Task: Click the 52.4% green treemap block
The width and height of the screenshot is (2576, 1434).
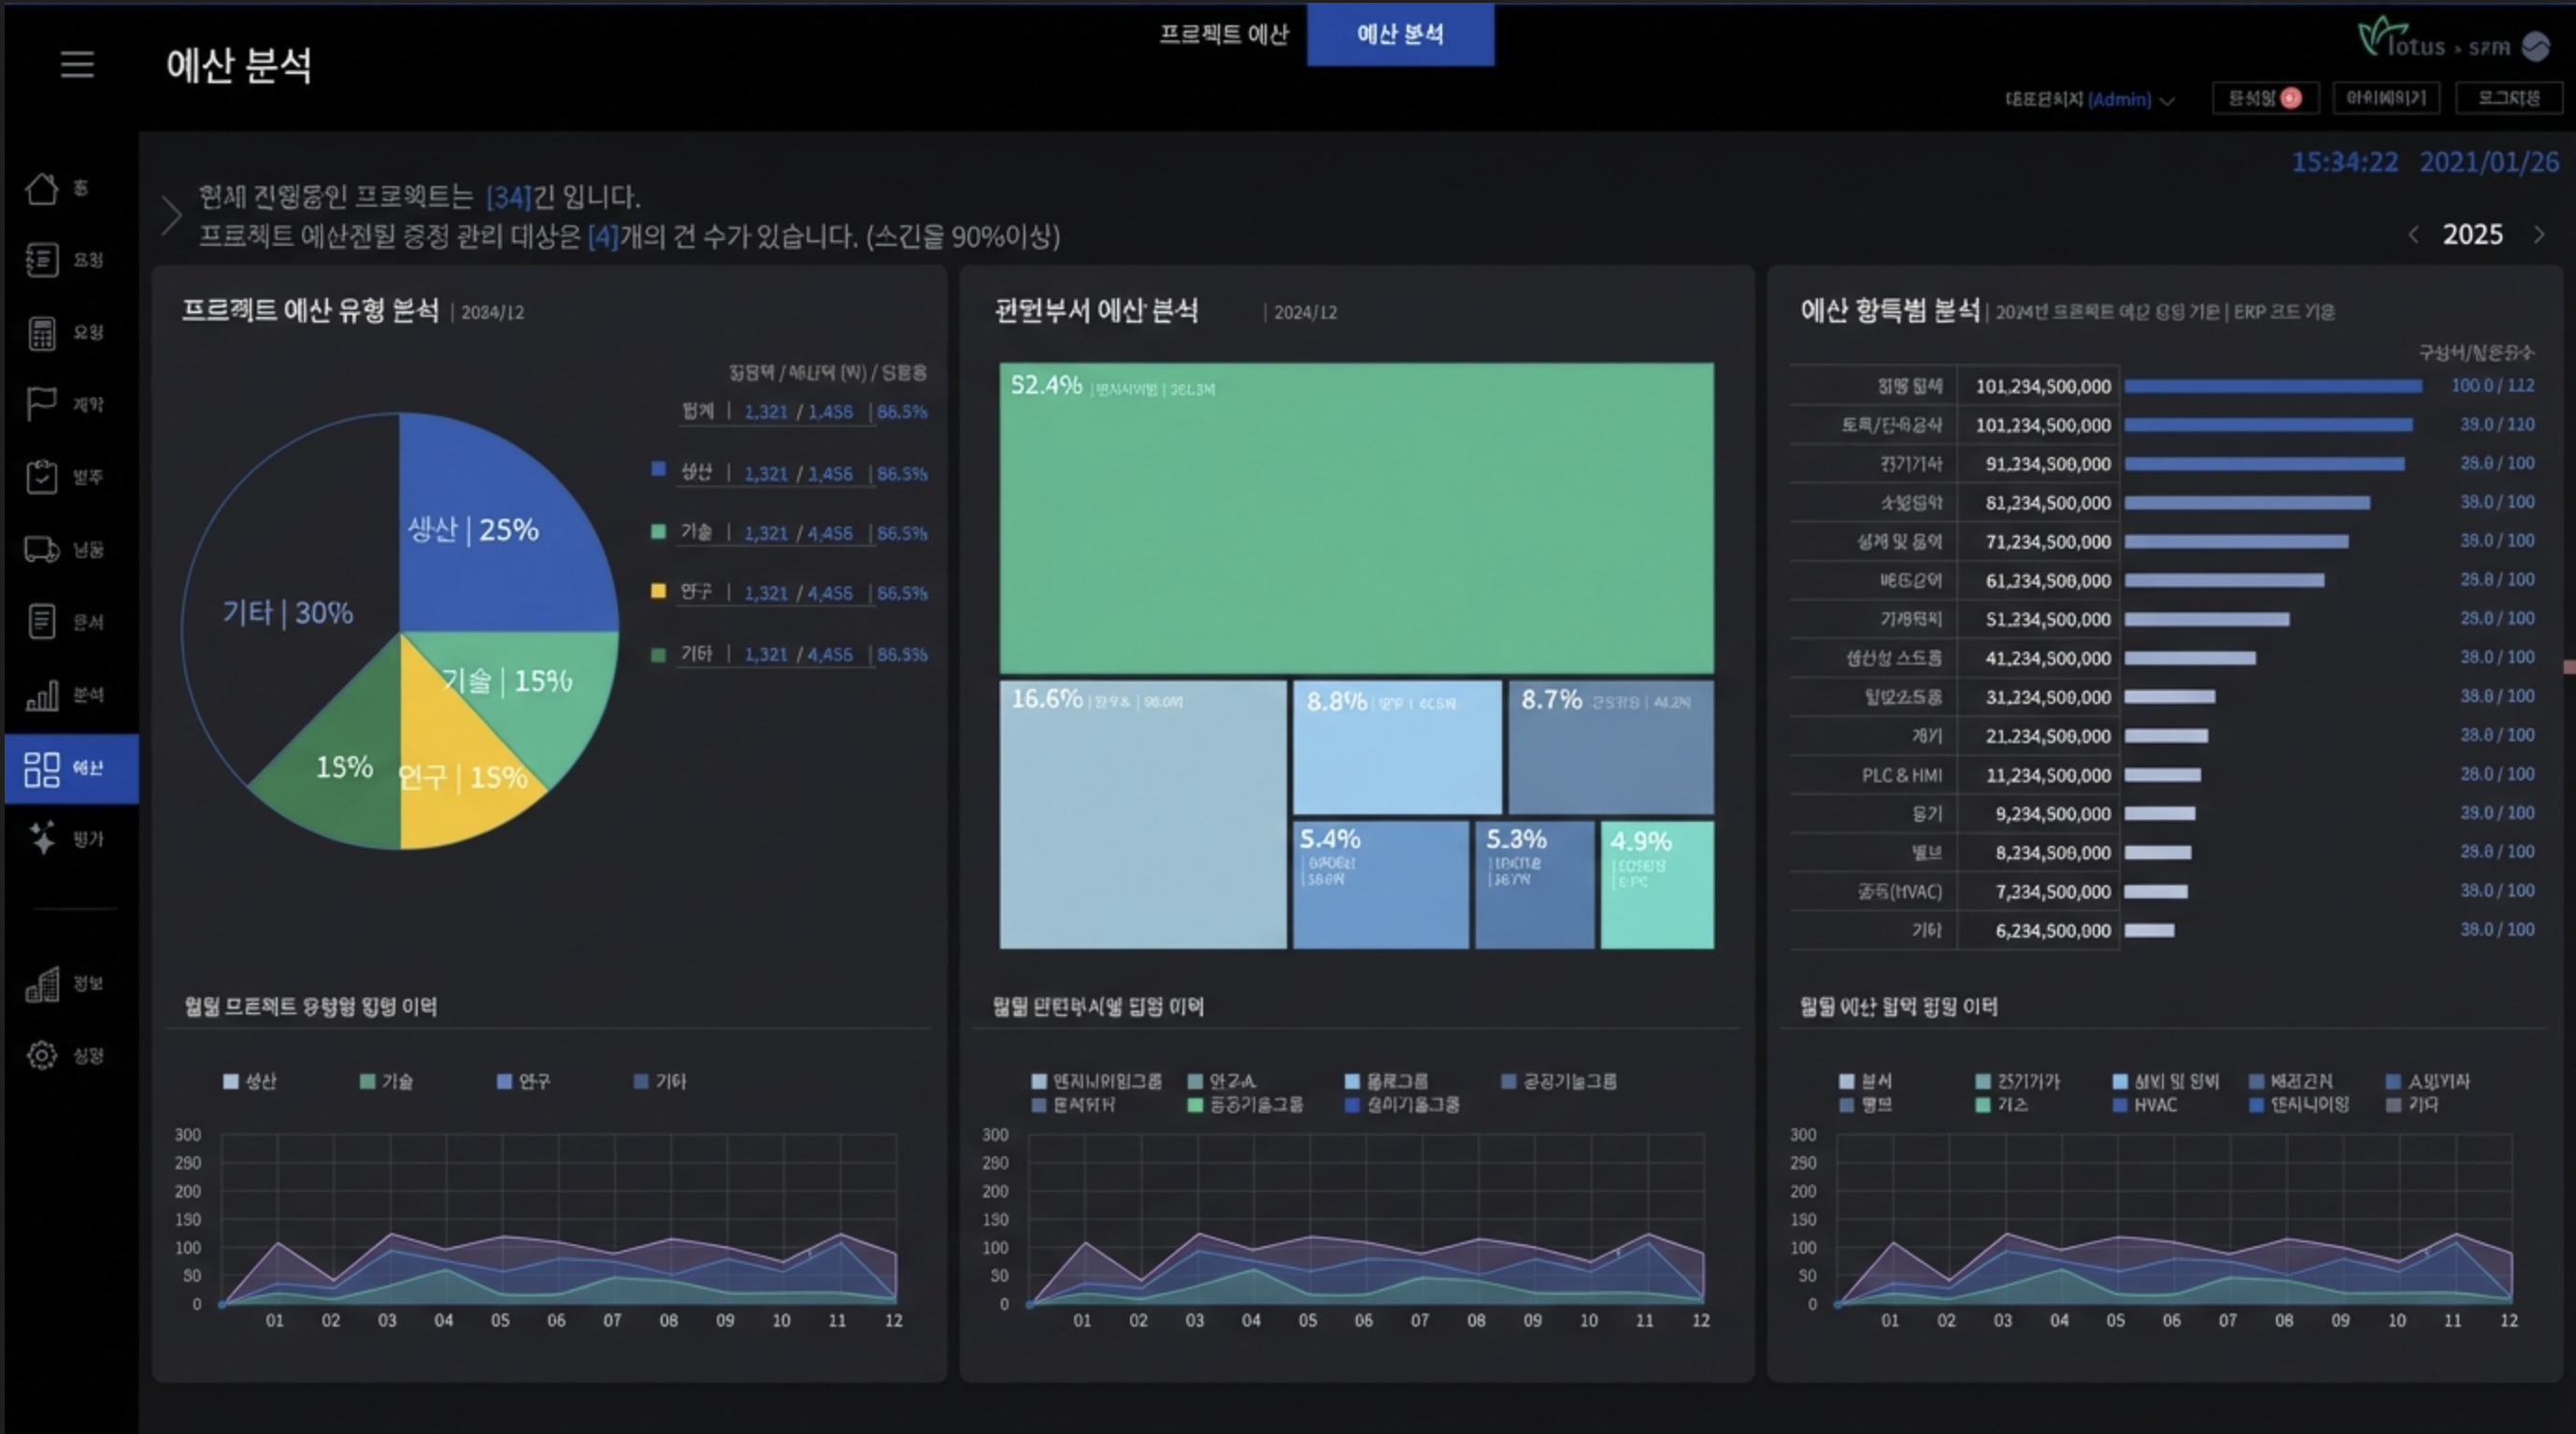Action: tap(1356, 520)
